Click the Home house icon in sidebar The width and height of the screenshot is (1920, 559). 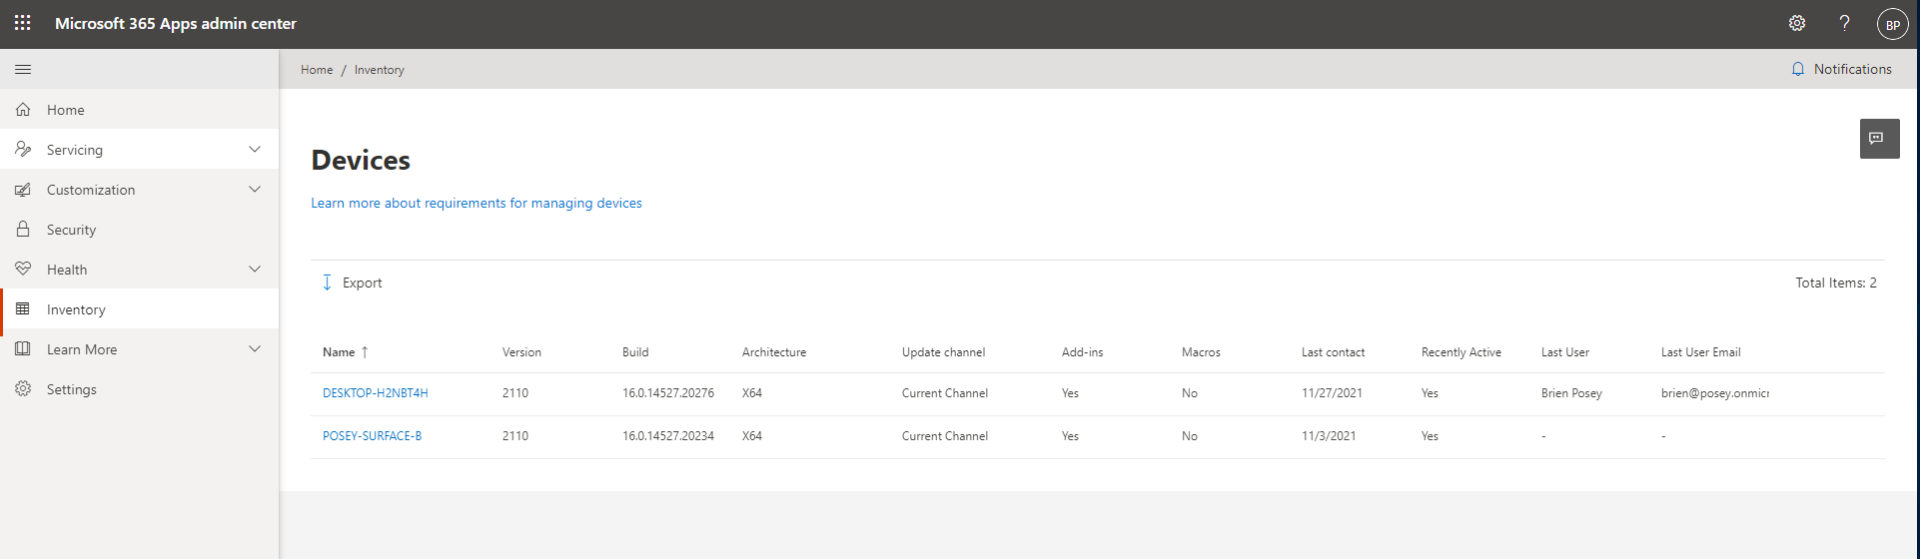(23, 109)
